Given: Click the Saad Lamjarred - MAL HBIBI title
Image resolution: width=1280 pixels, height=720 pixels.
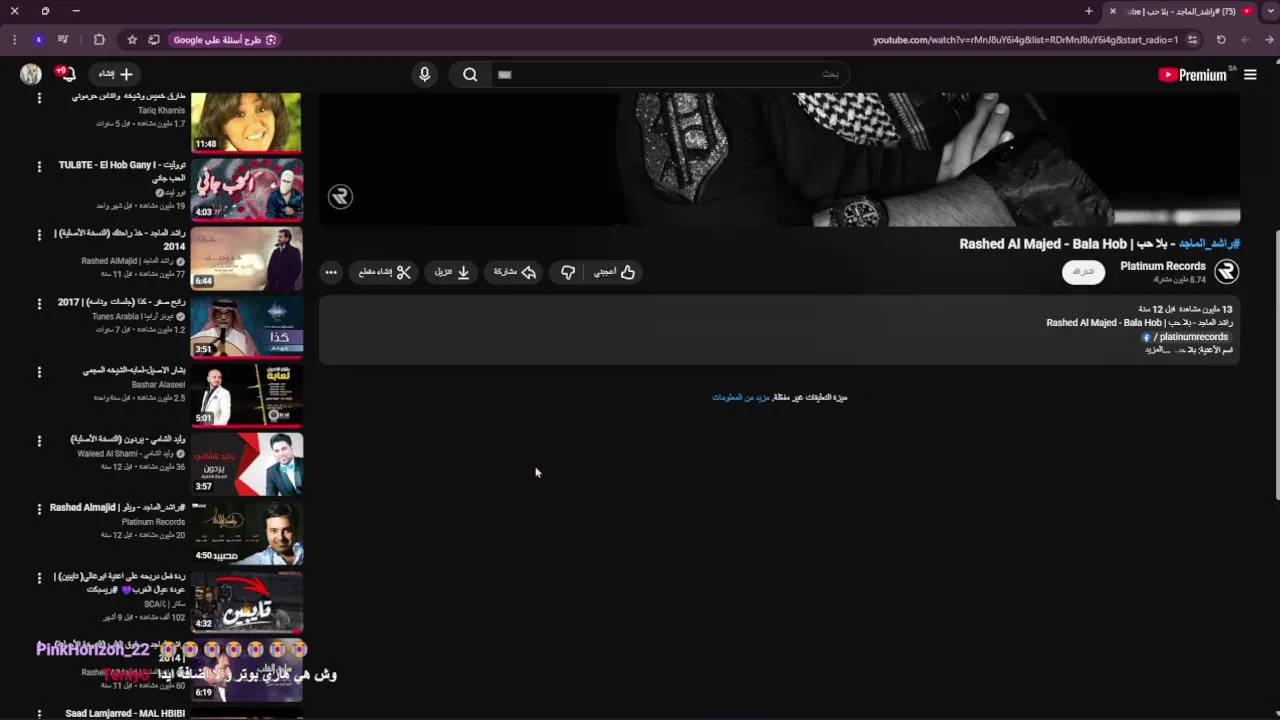Looking at the screenshot, I should 125,714.
